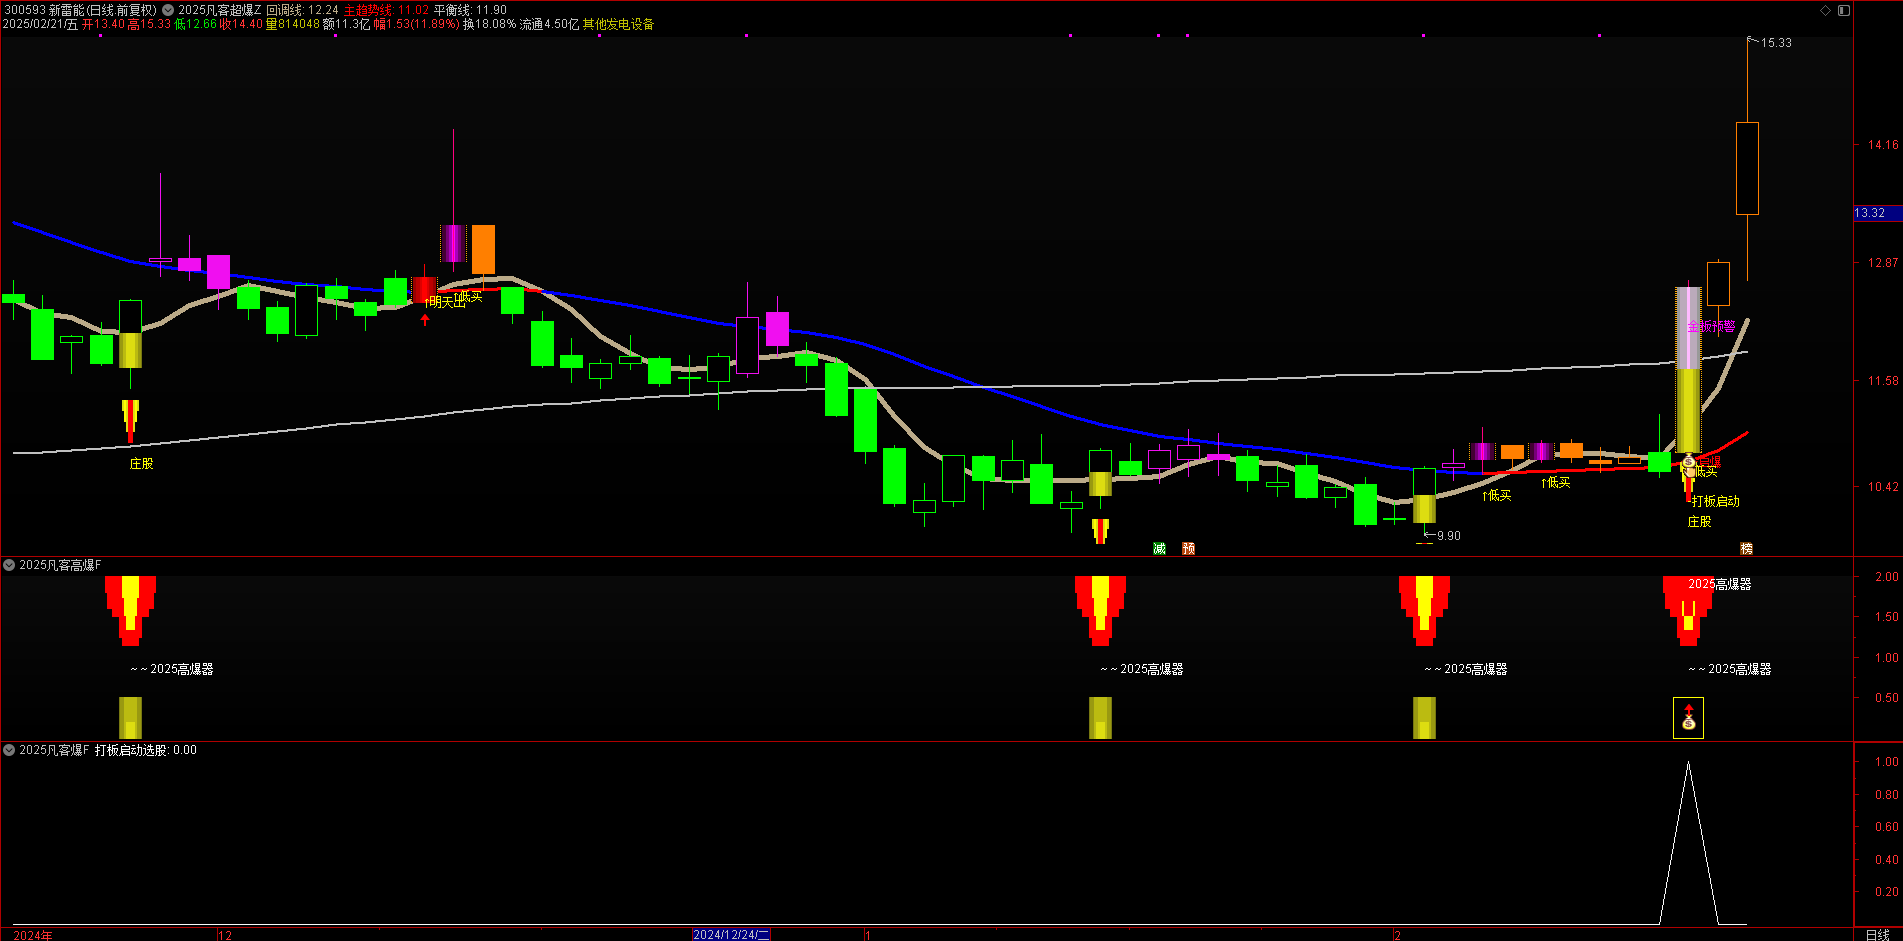Toggle the side panel layout icon

pos(1844,10)
